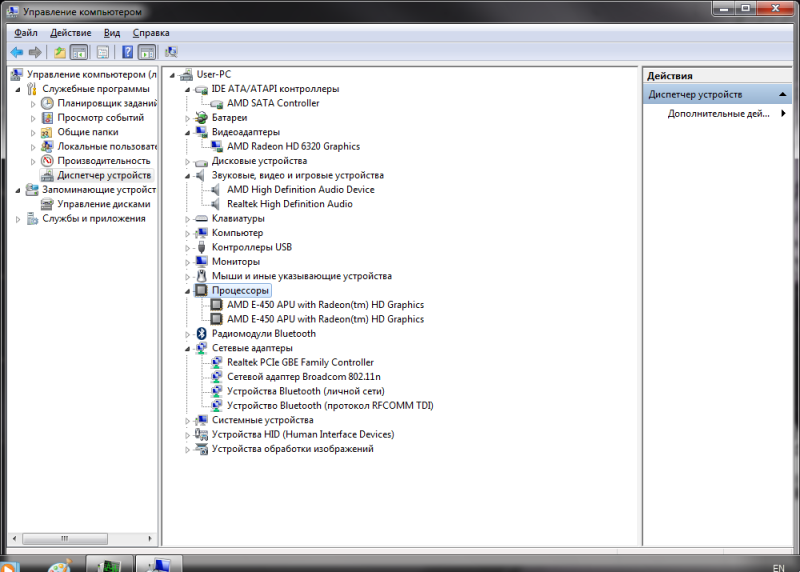This screenshot has width=800, height=572.
Task: Open the Справка menu
Action: [x=149, y=33]
